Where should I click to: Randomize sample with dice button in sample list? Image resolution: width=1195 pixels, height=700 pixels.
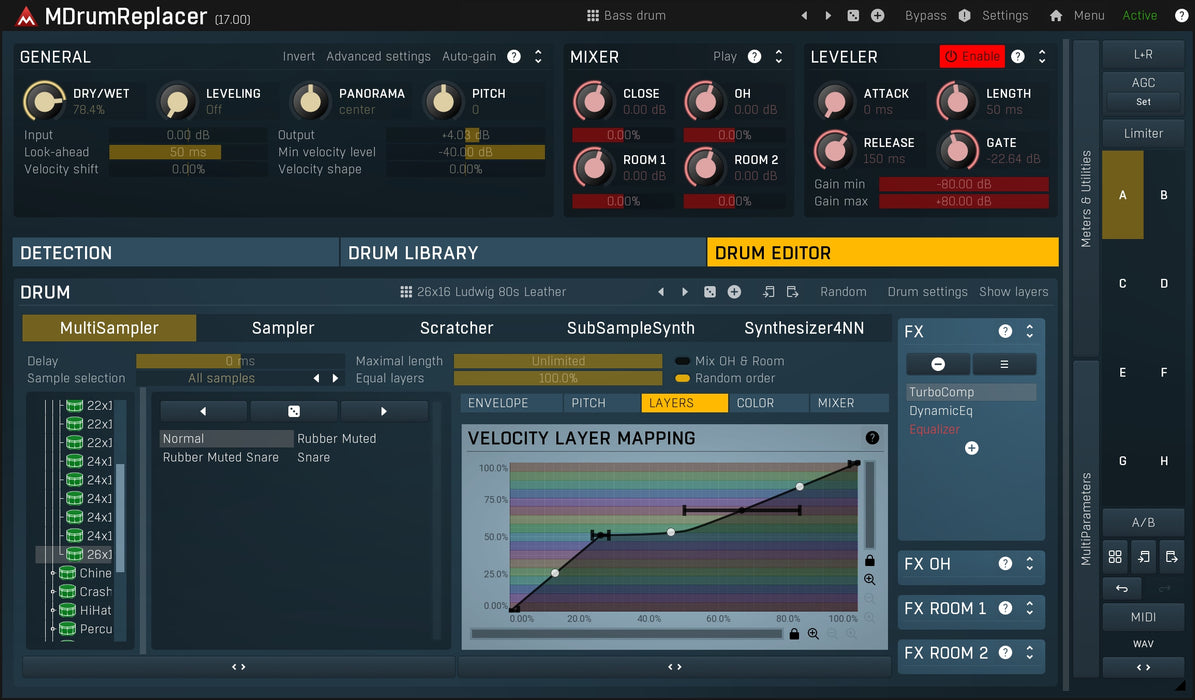(x=294, y=411)
